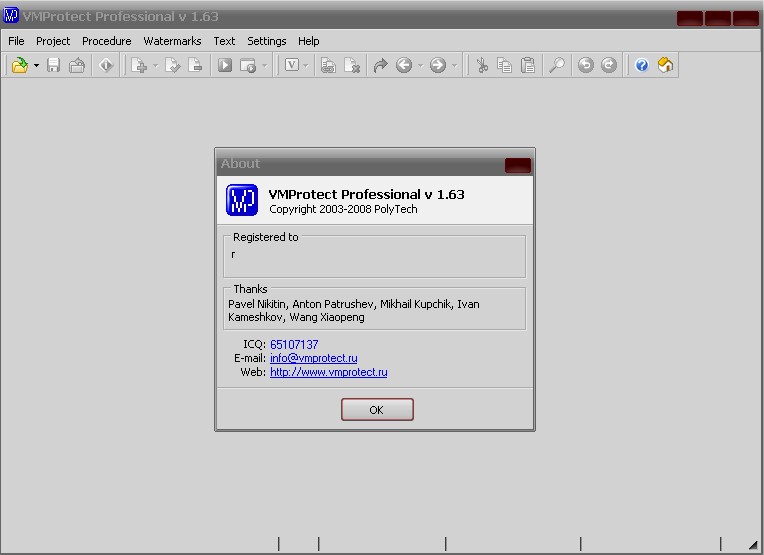Image resolution: width=764 pixels, height=555 pixels.
Task: Click the curved Go-to arrow icon
Action: click(x=380, y=65)
